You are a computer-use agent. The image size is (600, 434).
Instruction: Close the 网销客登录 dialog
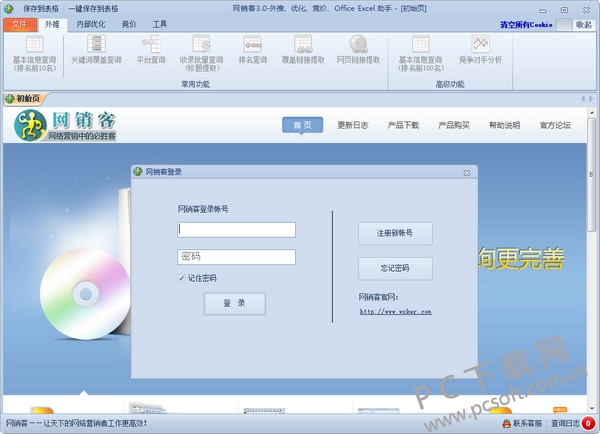click(x=466, y=173)
